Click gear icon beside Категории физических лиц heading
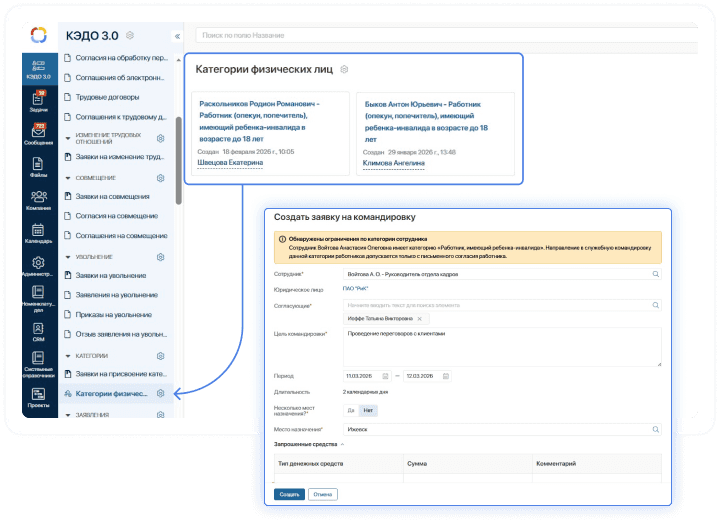720x520 pixels. coord(344,69)
